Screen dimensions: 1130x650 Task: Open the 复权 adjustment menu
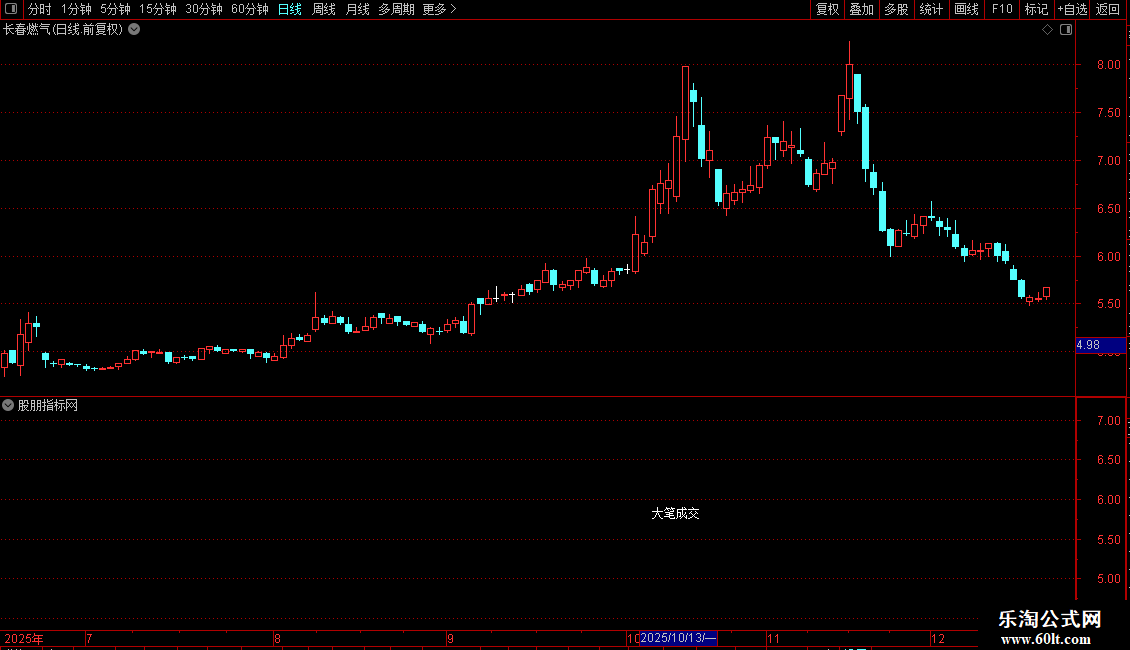point(827,9)
